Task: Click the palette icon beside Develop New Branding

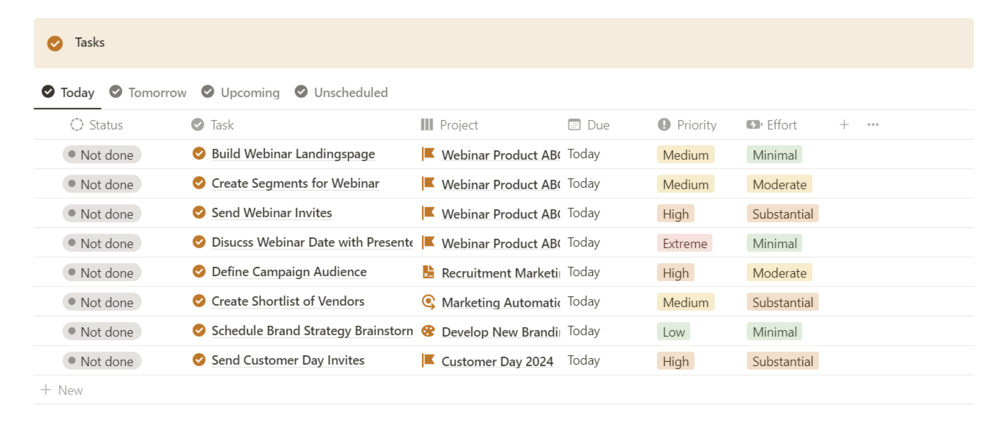Action: (x=428, y=331)
